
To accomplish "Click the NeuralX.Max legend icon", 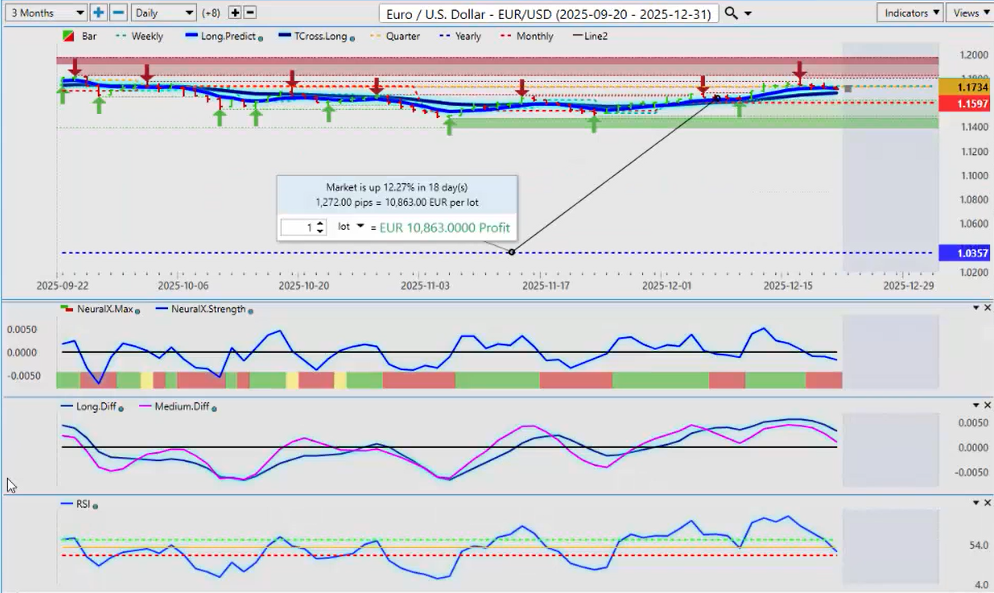I will pos(68,310).
